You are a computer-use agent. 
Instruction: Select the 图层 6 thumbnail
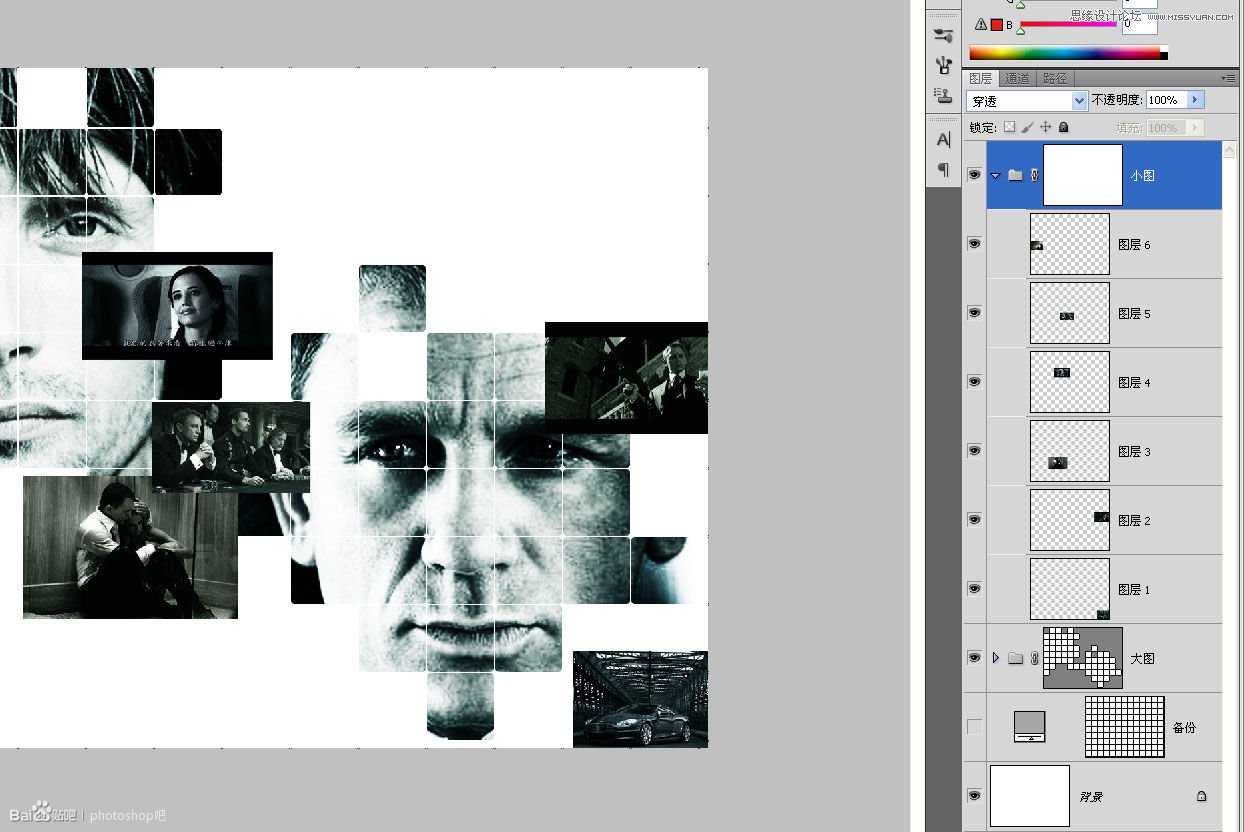1070,244
